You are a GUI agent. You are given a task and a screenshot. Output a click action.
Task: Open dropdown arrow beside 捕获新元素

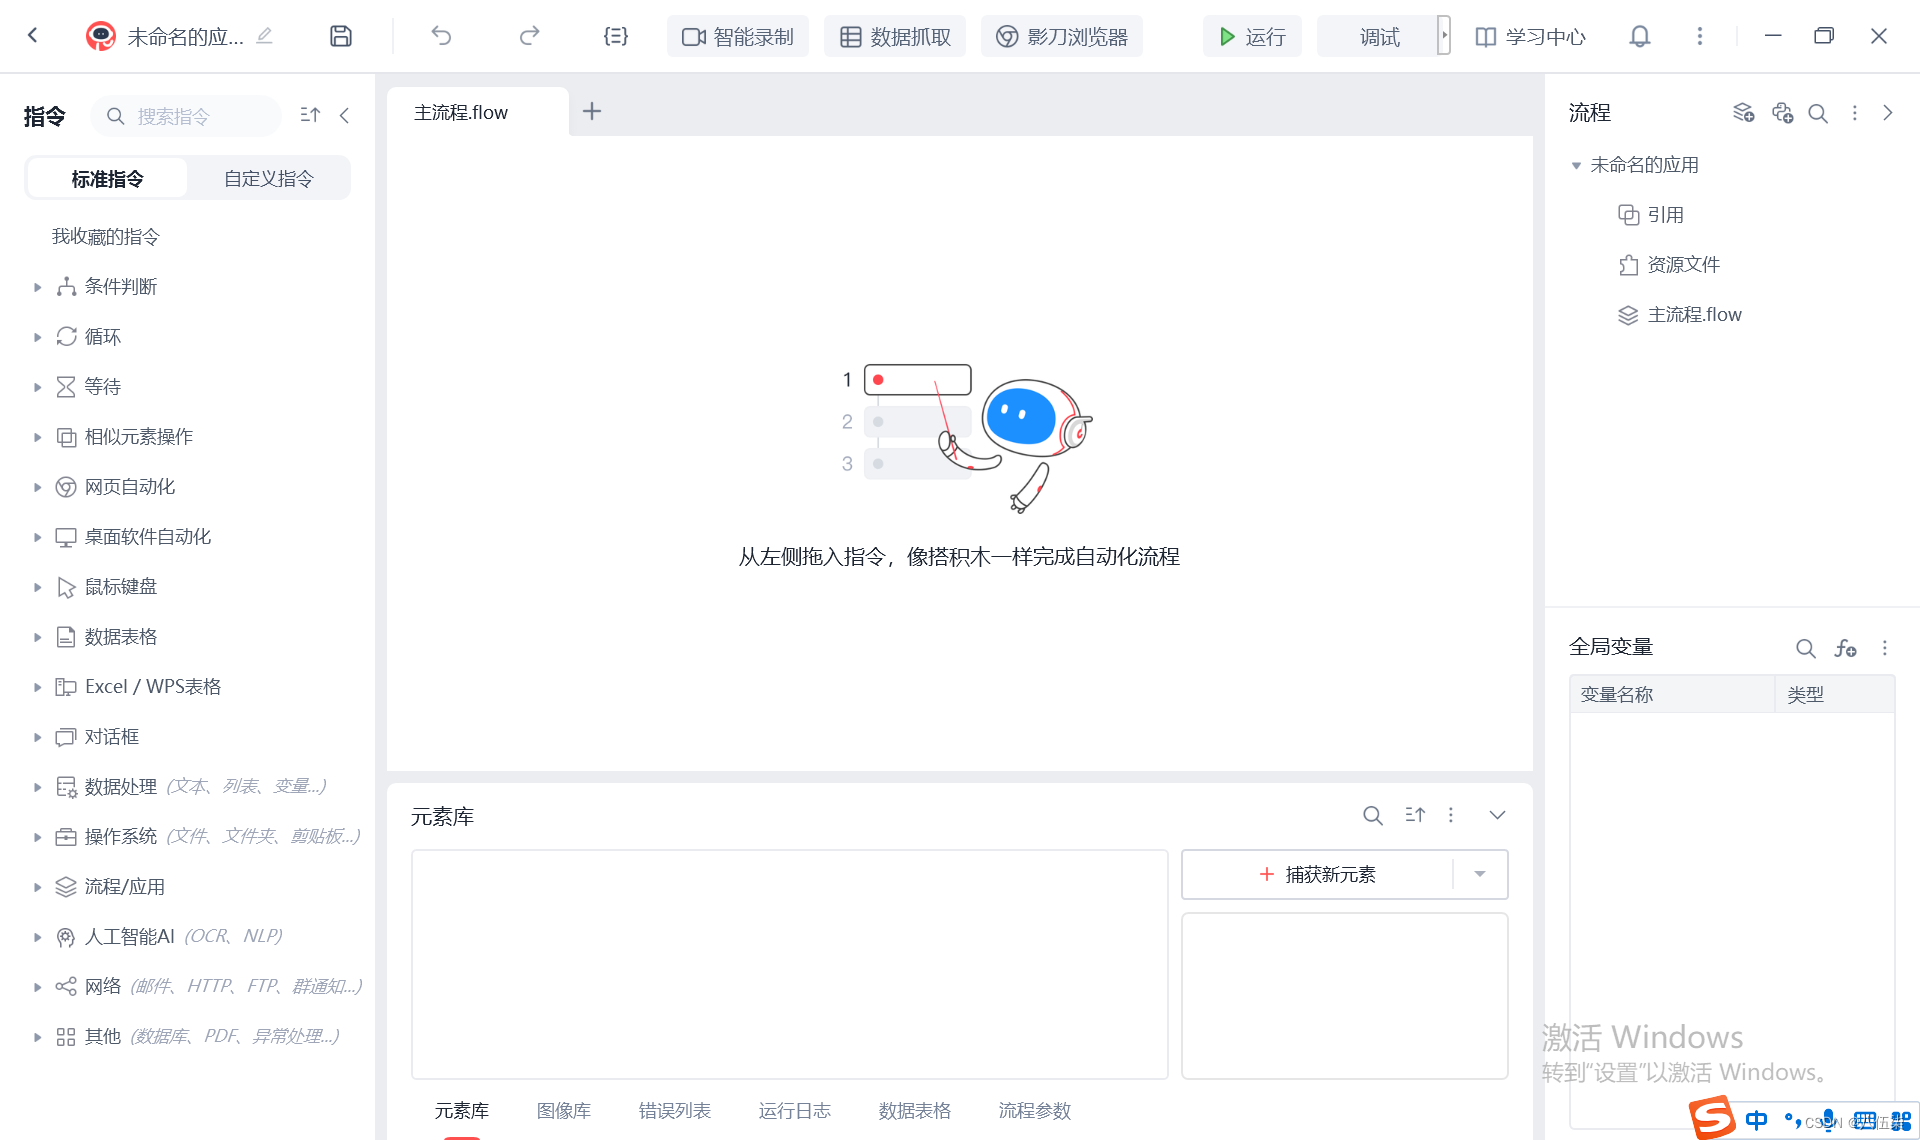(1479, 875)
